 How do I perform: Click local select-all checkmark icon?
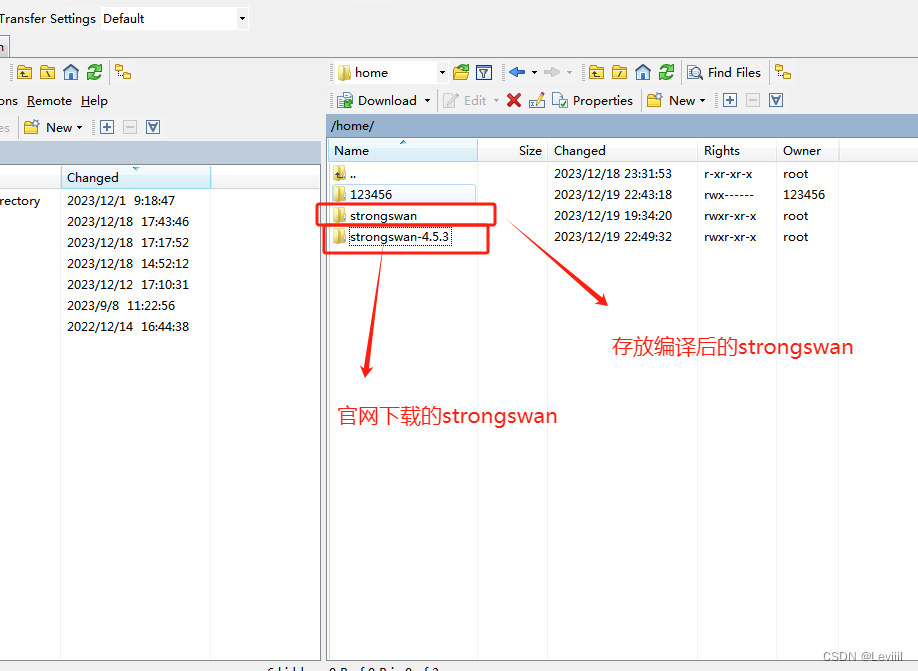(153, 127)
